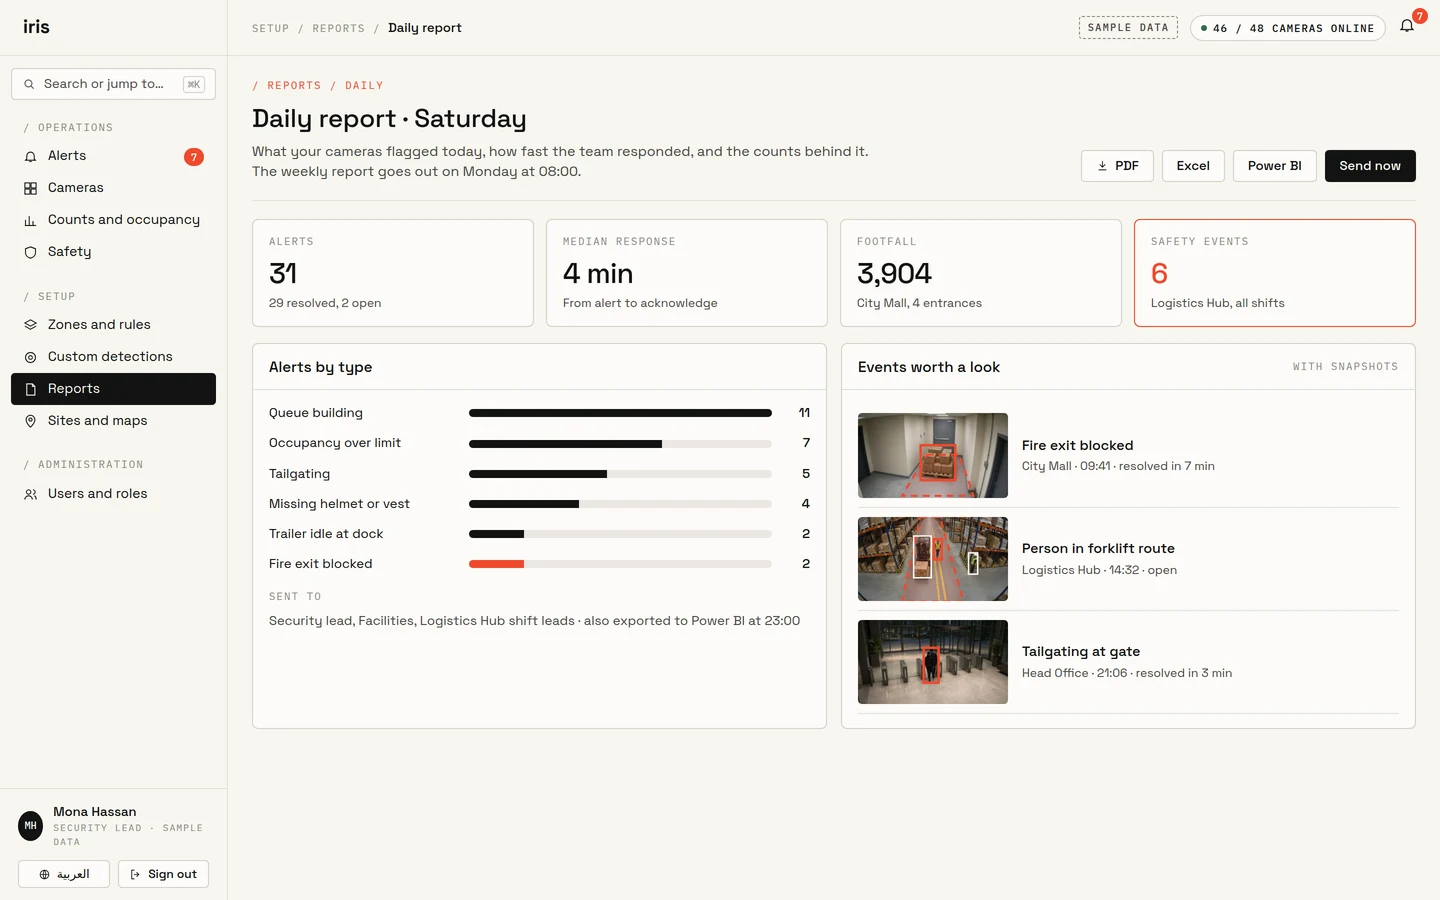This screenshot has height=900, width=1440.
Task: Export report to Excel
Action: [1193, 166]
